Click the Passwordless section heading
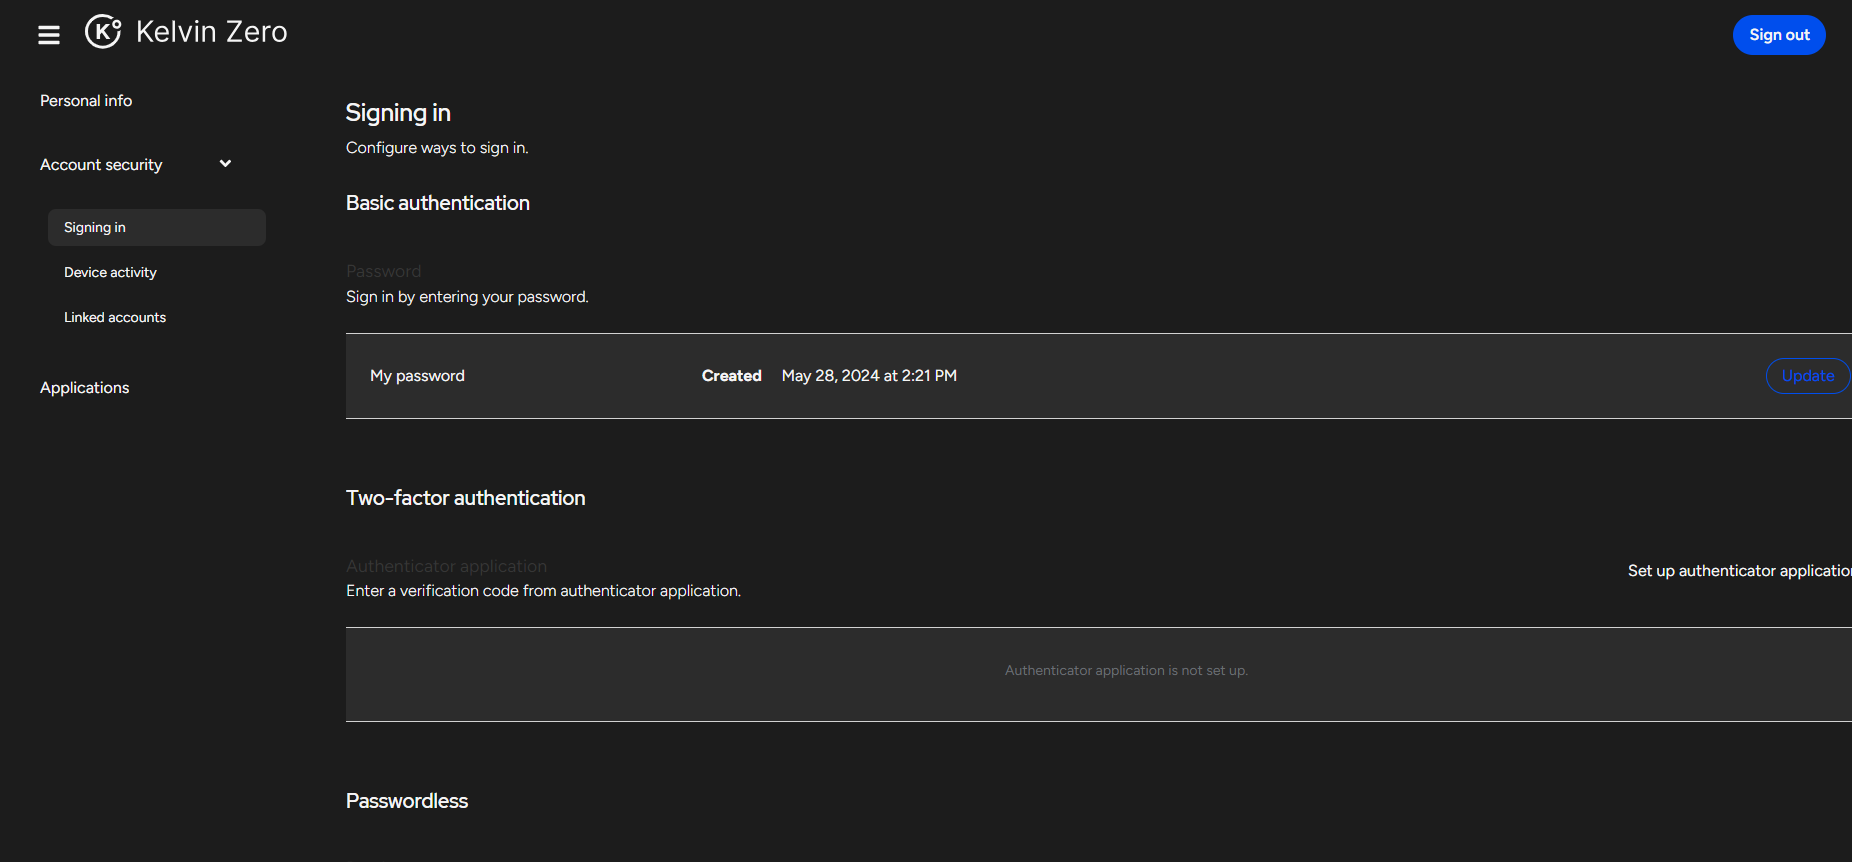The image size is (1852, 862). point(407,801)
